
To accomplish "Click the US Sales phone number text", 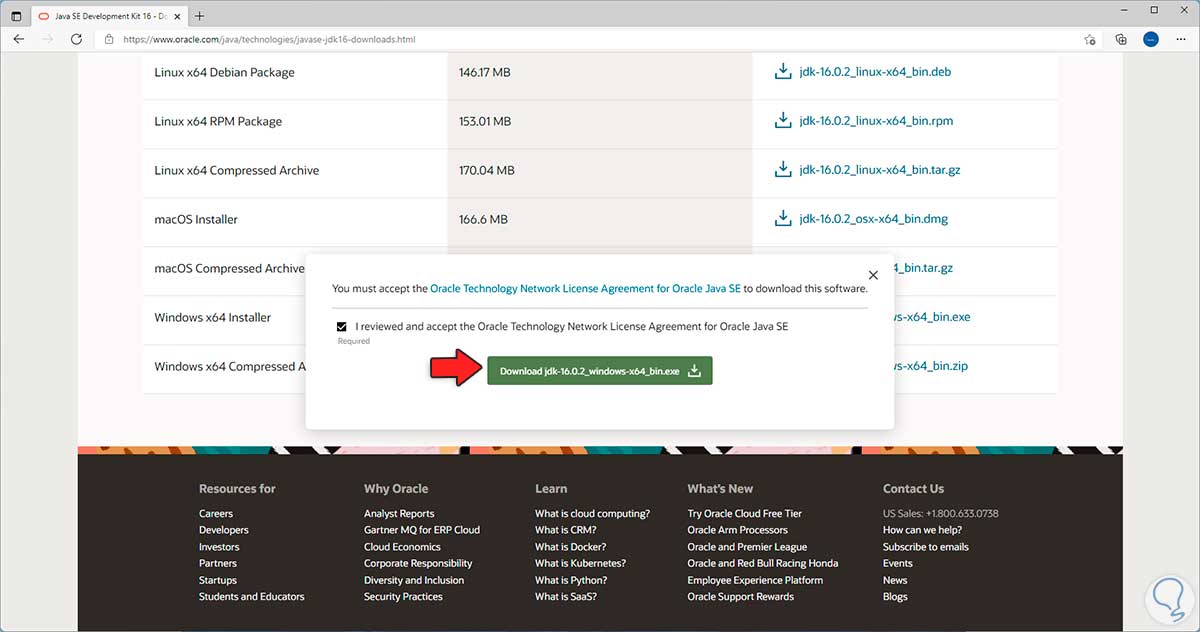I will click(x=941, y=514).
